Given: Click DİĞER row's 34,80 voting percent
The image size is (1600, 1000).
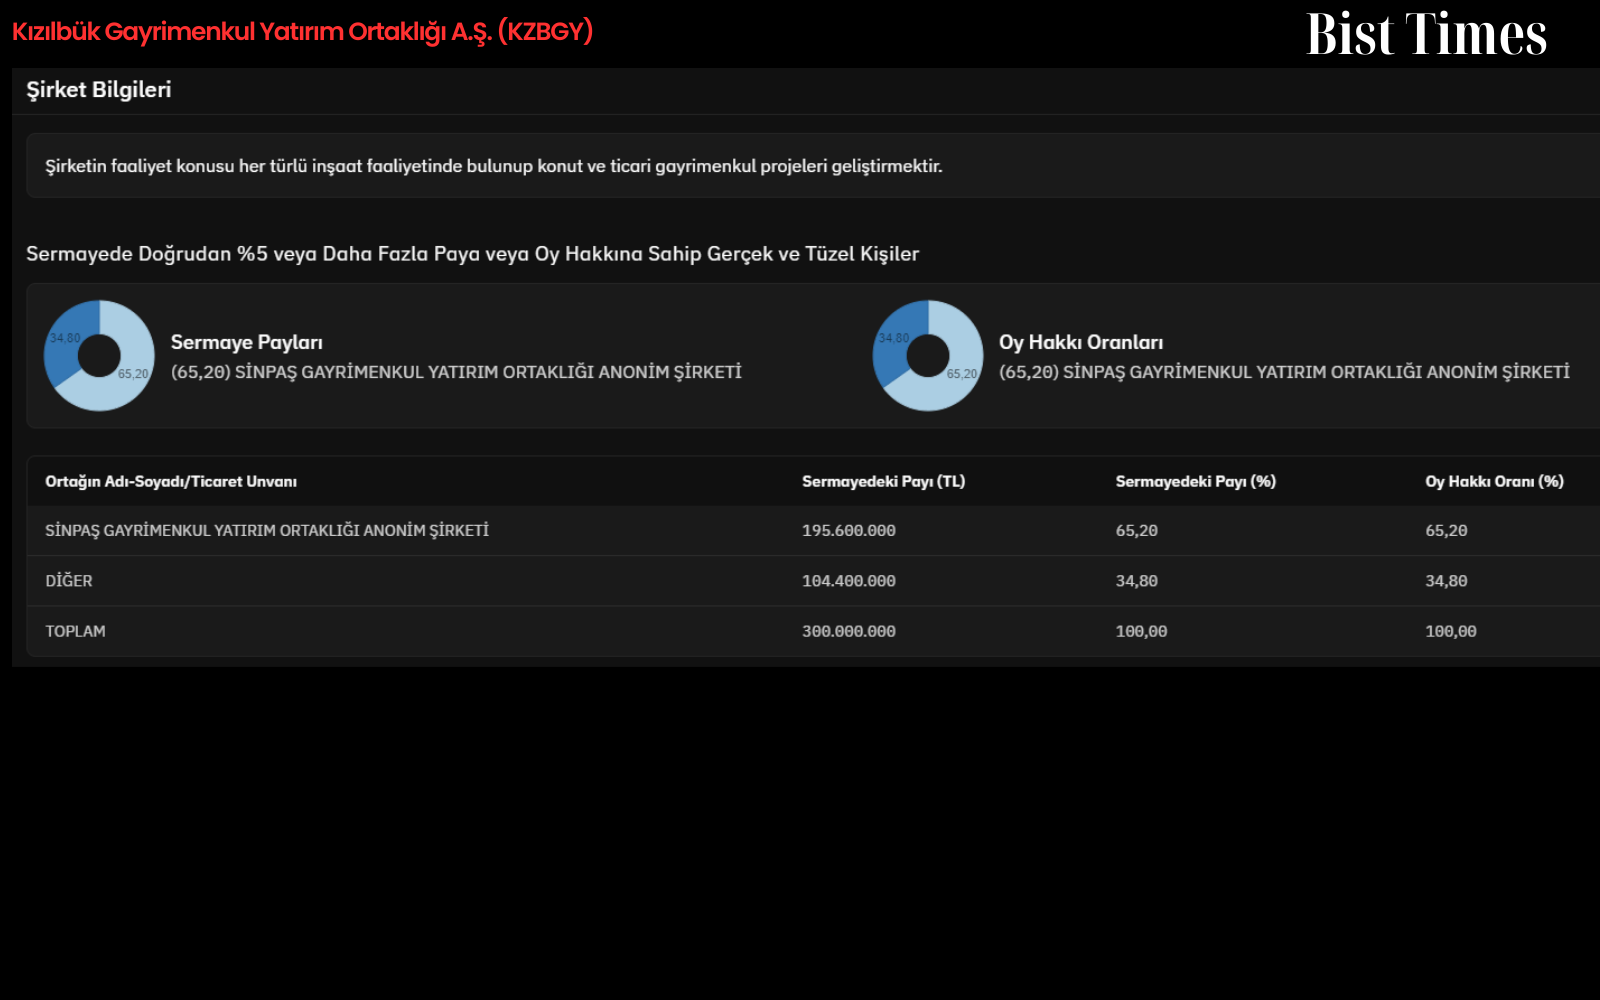Looking at the screenshot, I should (x=1446, y=581).
